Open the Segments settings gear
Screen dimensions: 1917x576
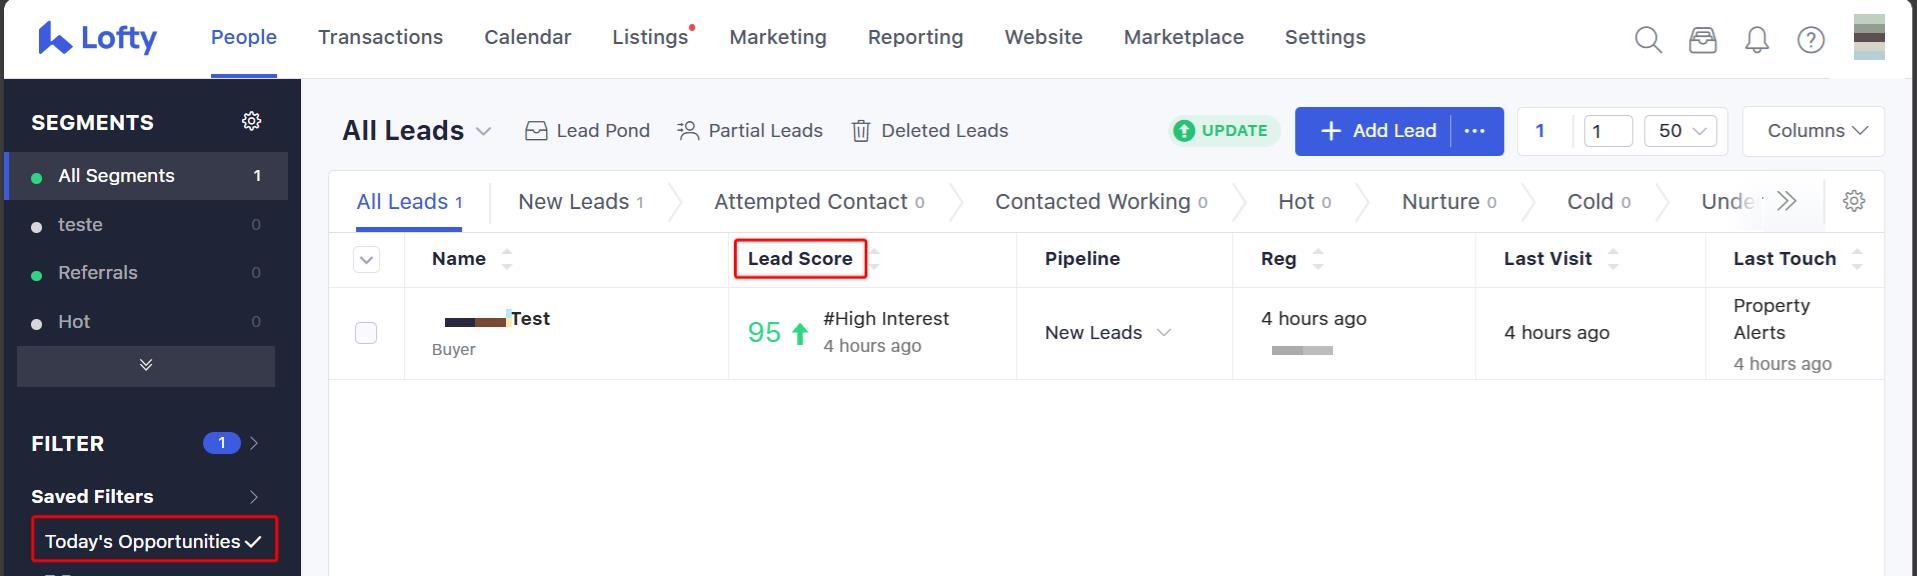tap(251, 120)
